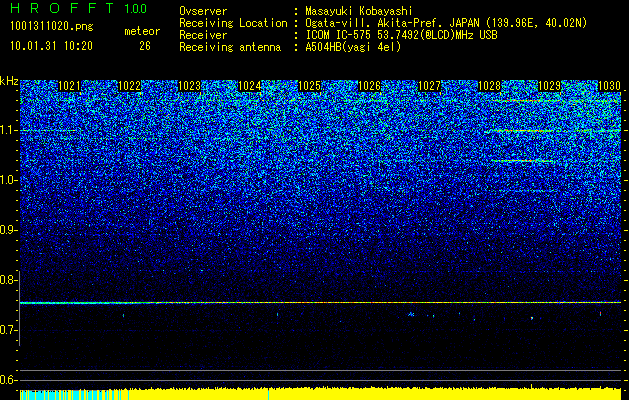Click the ICOM IC-575 receiver value
Screen dimensions: 629x400
(x=401, y=35)
